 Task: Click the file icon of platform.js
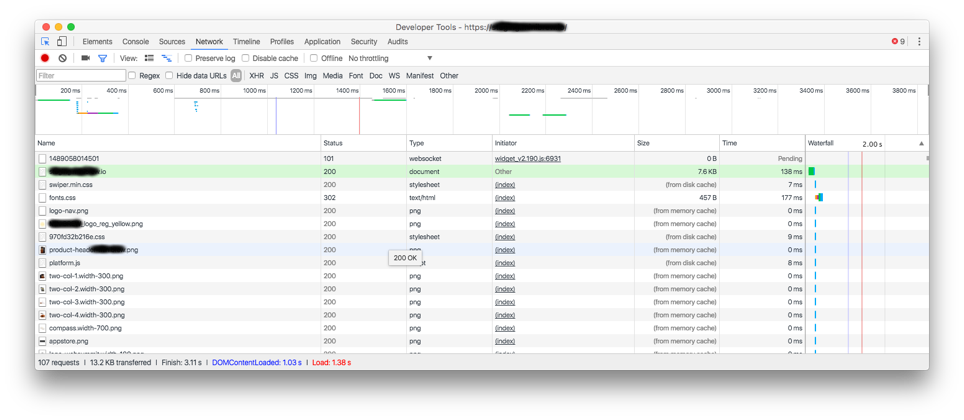coord(42,263)
